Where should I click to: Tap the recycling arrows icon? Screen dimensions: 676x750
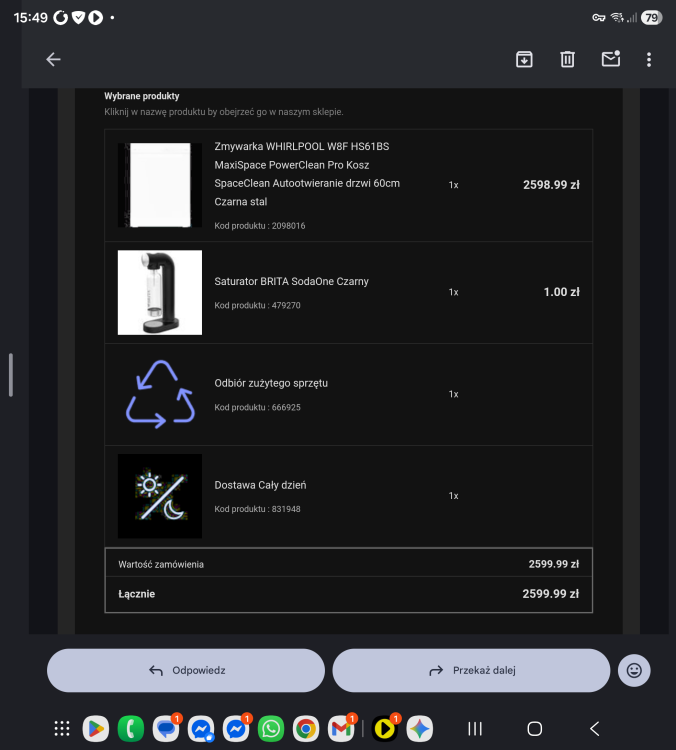click(x=160, y=394)
